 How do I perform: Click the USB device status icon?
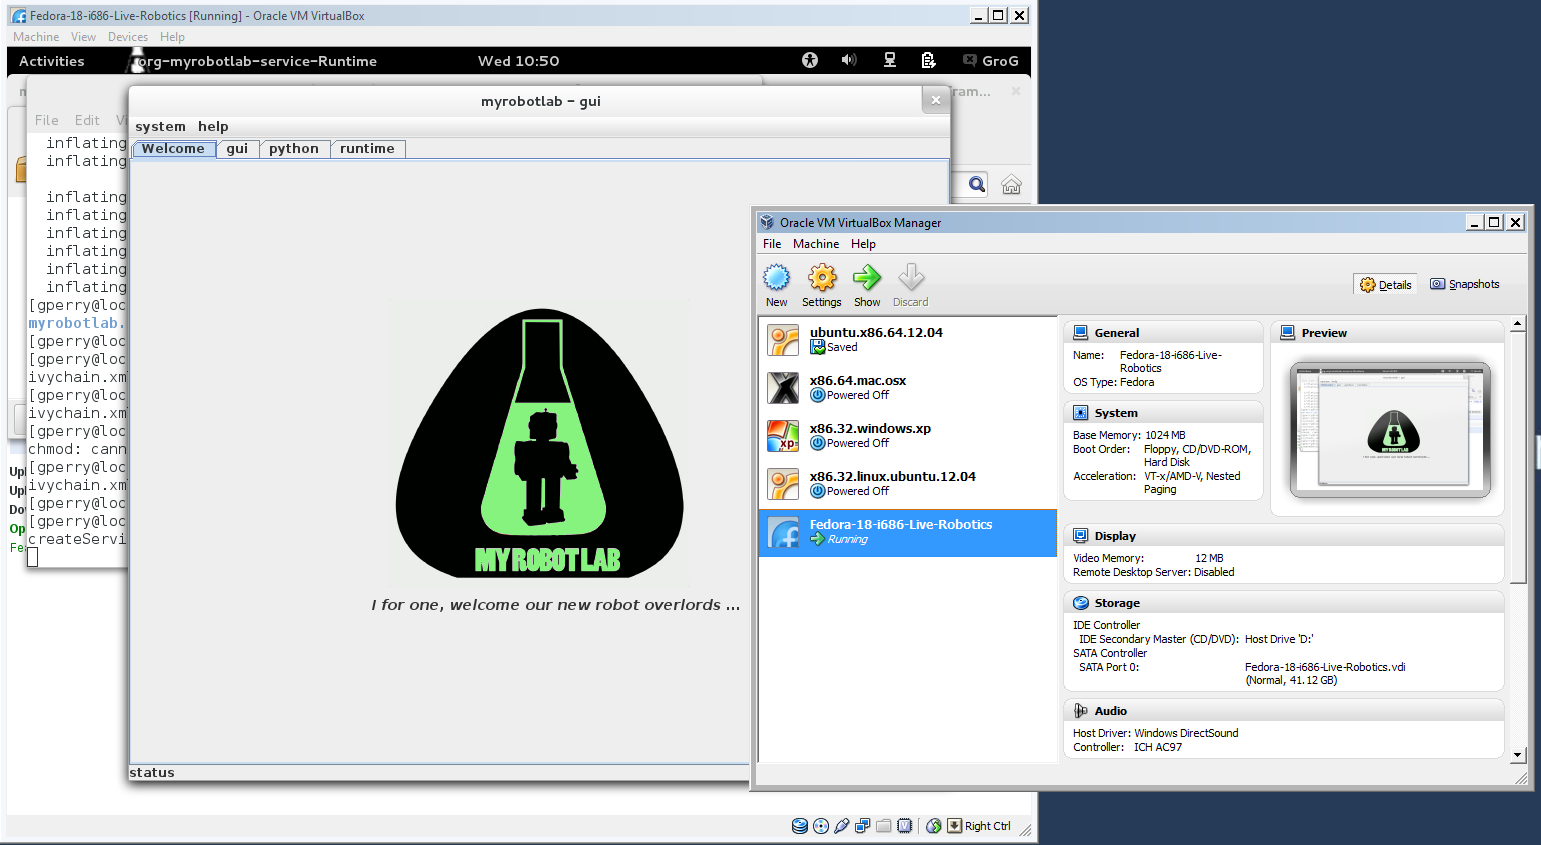pyautogui.click(x=842, y=826)
